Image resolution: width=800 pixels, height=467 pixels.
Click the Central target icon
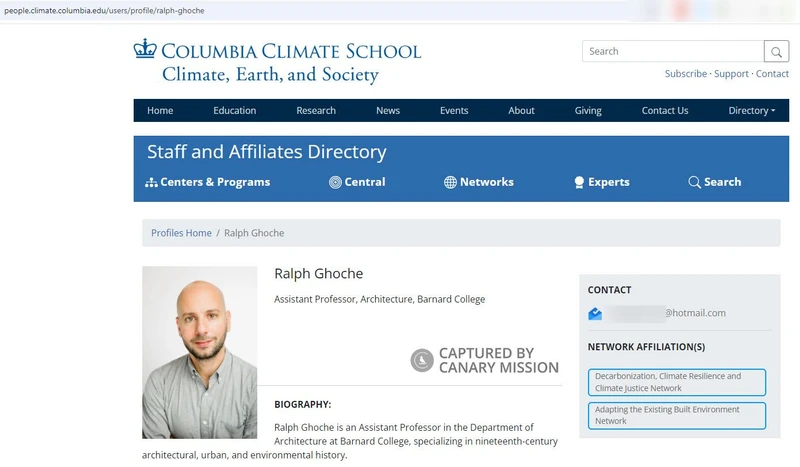pos(335,182)
